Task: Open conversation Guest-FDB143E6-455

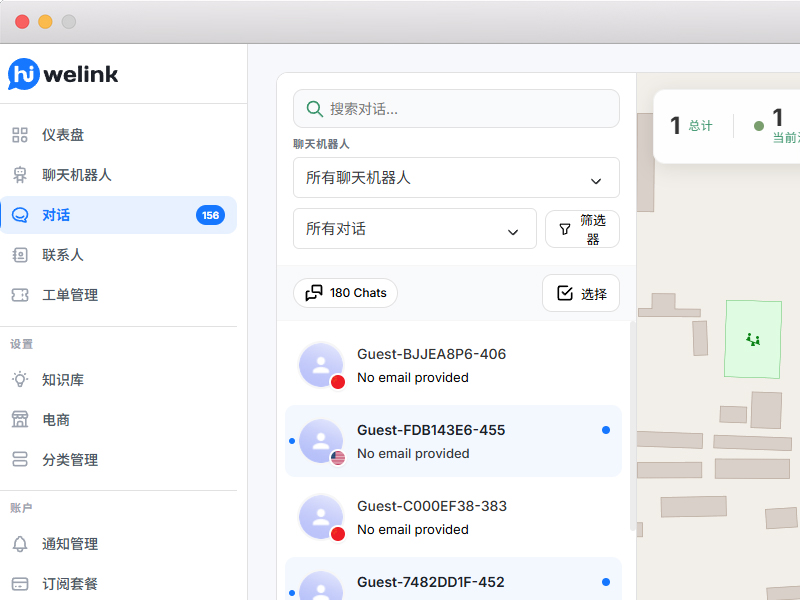Action: pos(453,441)
